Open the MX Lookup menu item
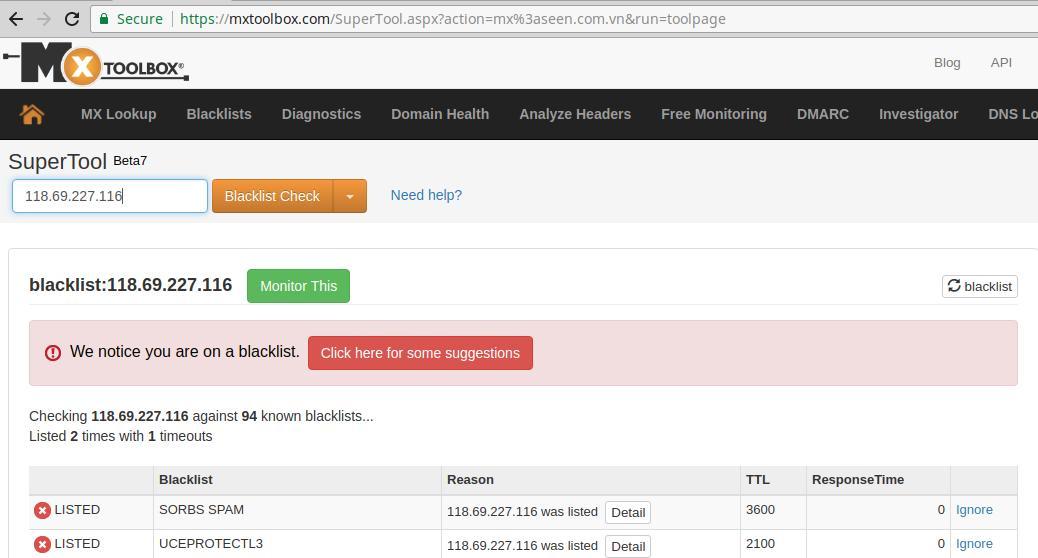 tap(118, 114)
